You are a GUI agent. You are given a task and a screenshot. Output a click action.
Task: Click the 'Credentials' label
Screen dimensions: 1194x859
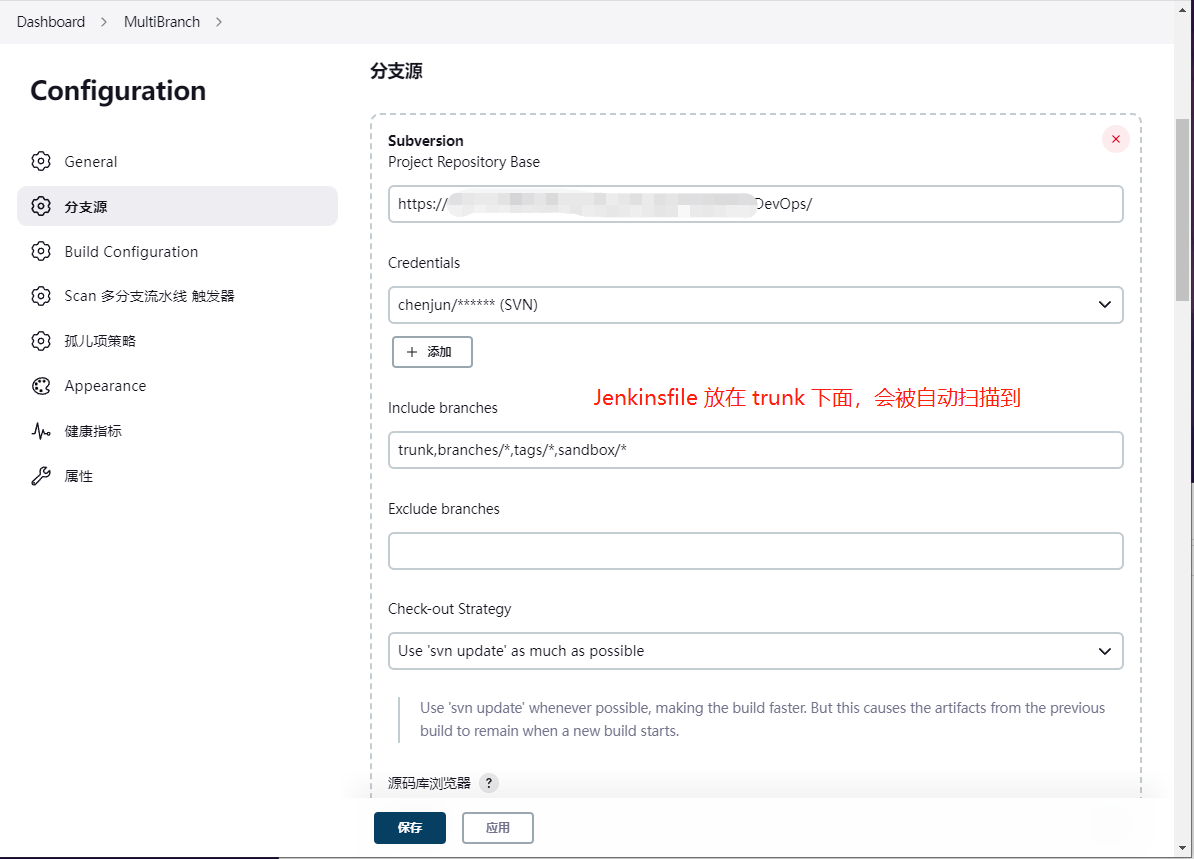coord(424,263)
